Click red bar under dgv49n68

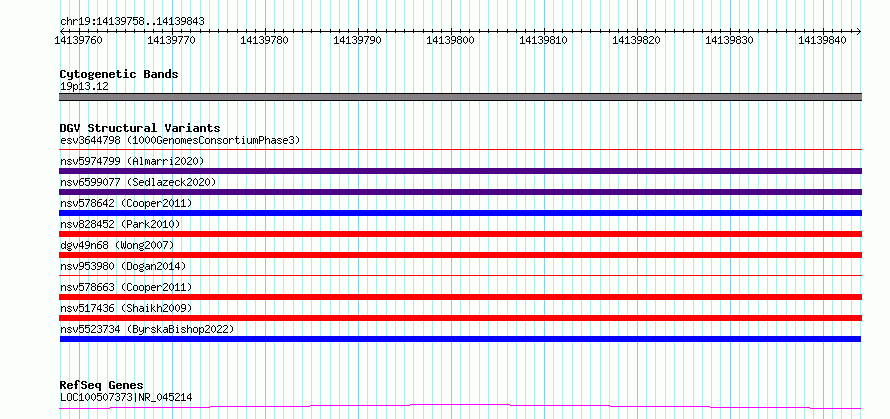[460, 255]
